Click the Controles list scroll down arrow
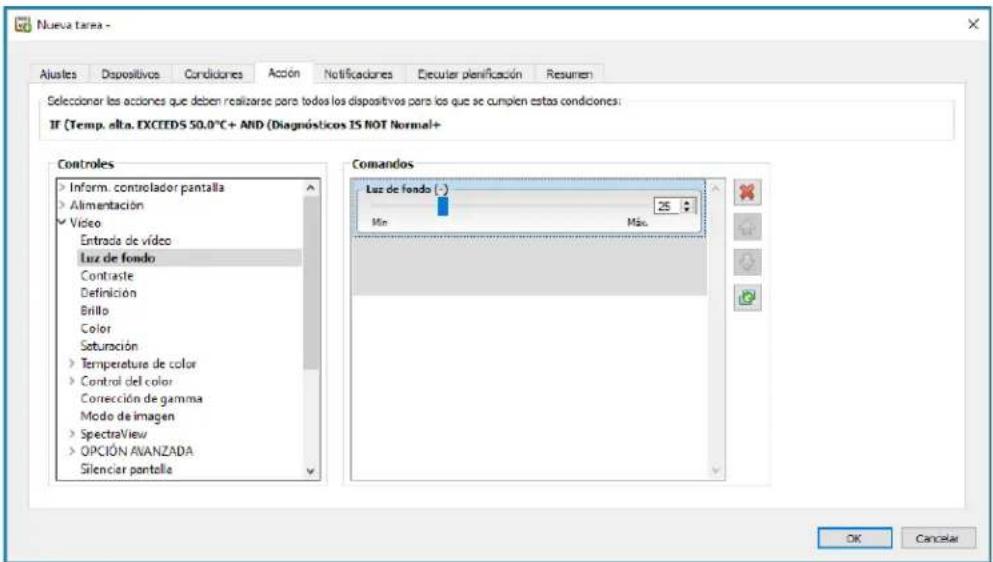 (x=310, y=471)
